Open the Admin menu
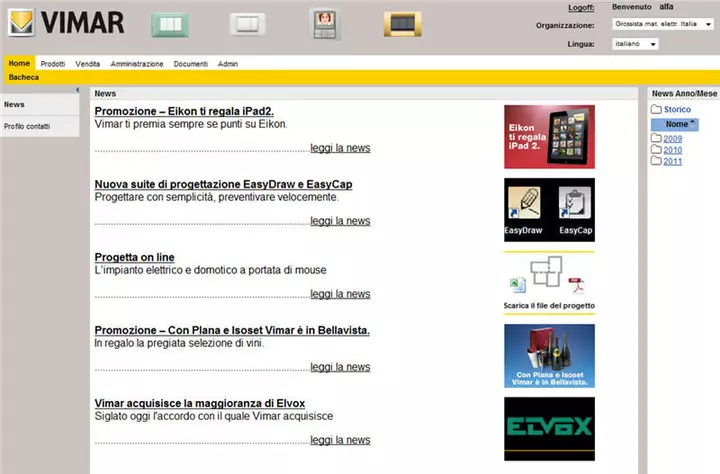This screenshot has width=720, height=474. click(x=228, y=64)
